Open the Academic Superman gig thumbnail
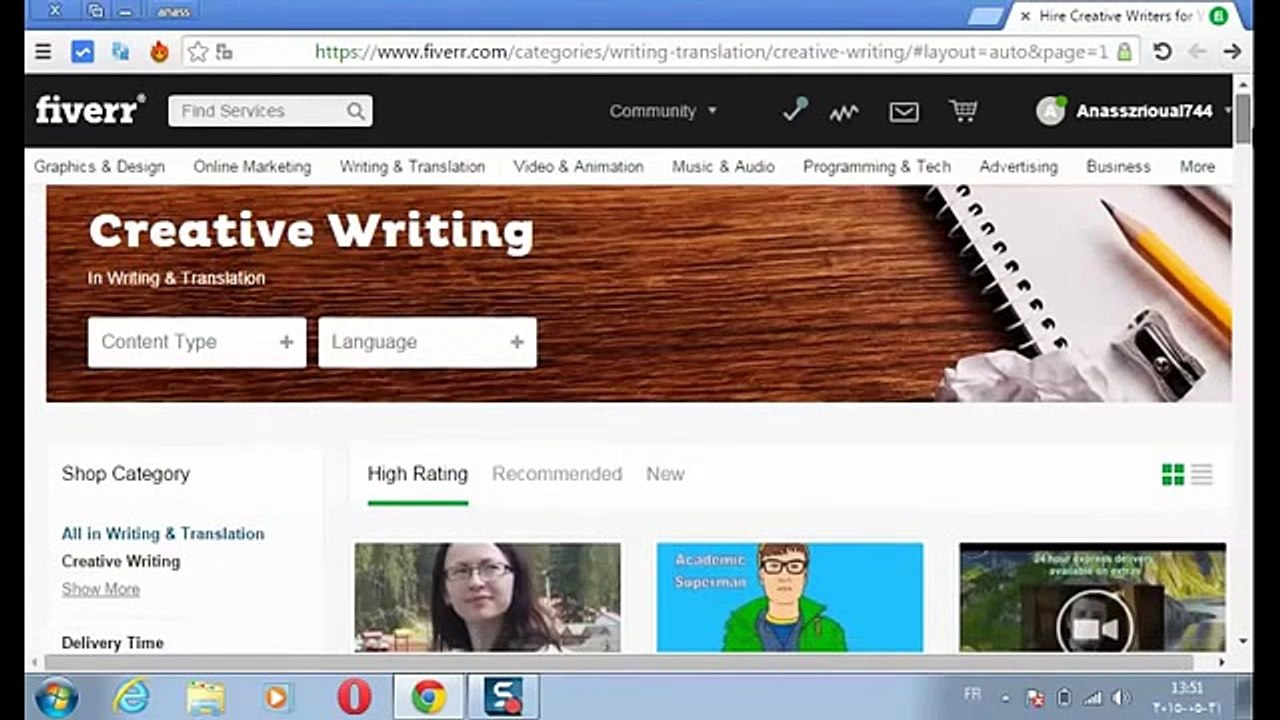Image resolution: width=1280 pixels, height=720 pixels. click(x=790, y=597)
